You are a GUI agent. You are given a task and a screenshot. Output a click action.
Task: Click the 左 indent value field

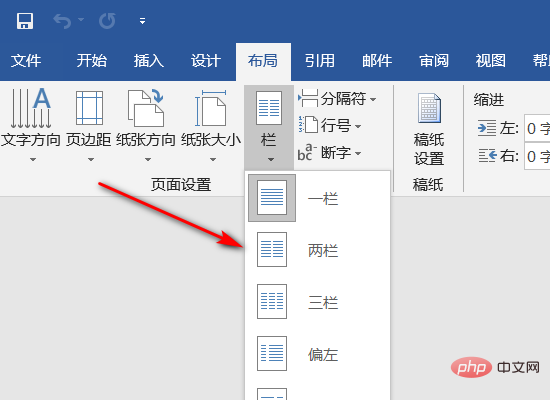[537, 128]
